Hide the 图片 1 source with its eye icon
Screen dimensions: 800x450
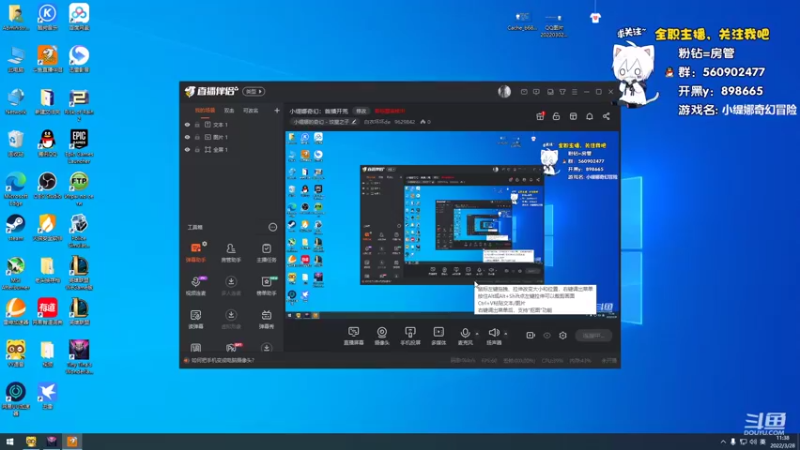187,137
